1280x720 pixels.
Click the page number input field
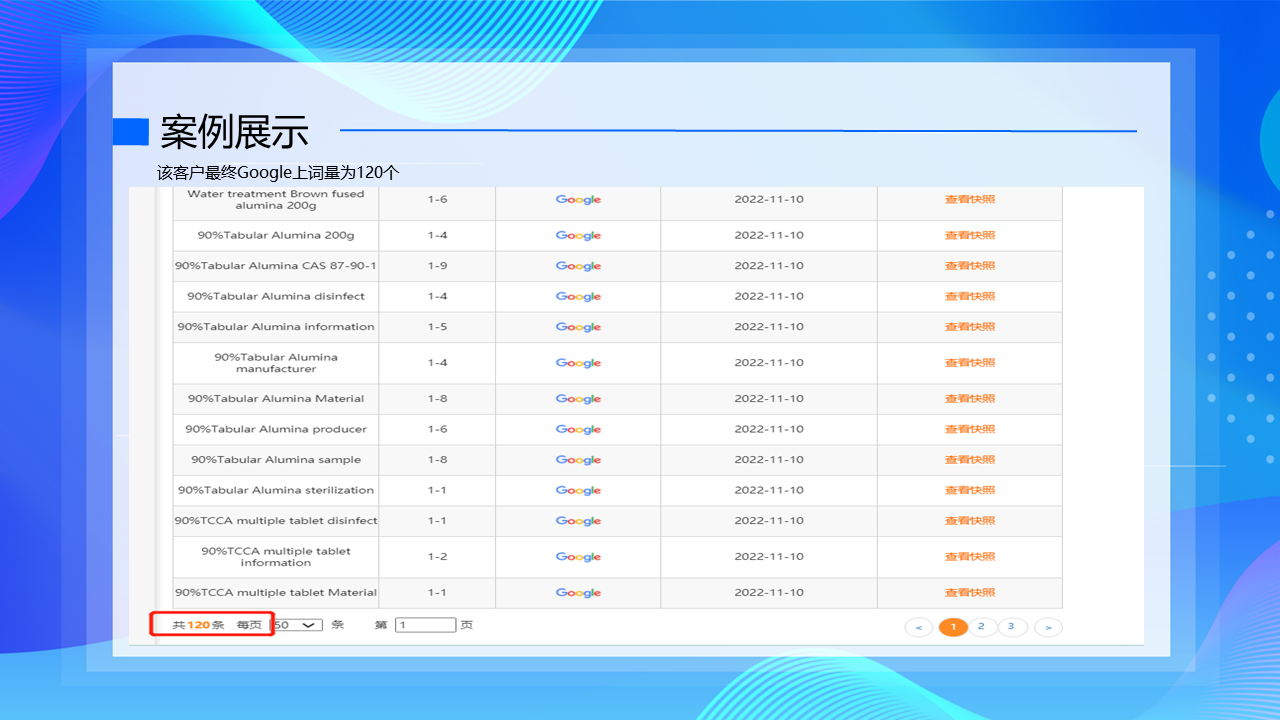click(426, 625)
